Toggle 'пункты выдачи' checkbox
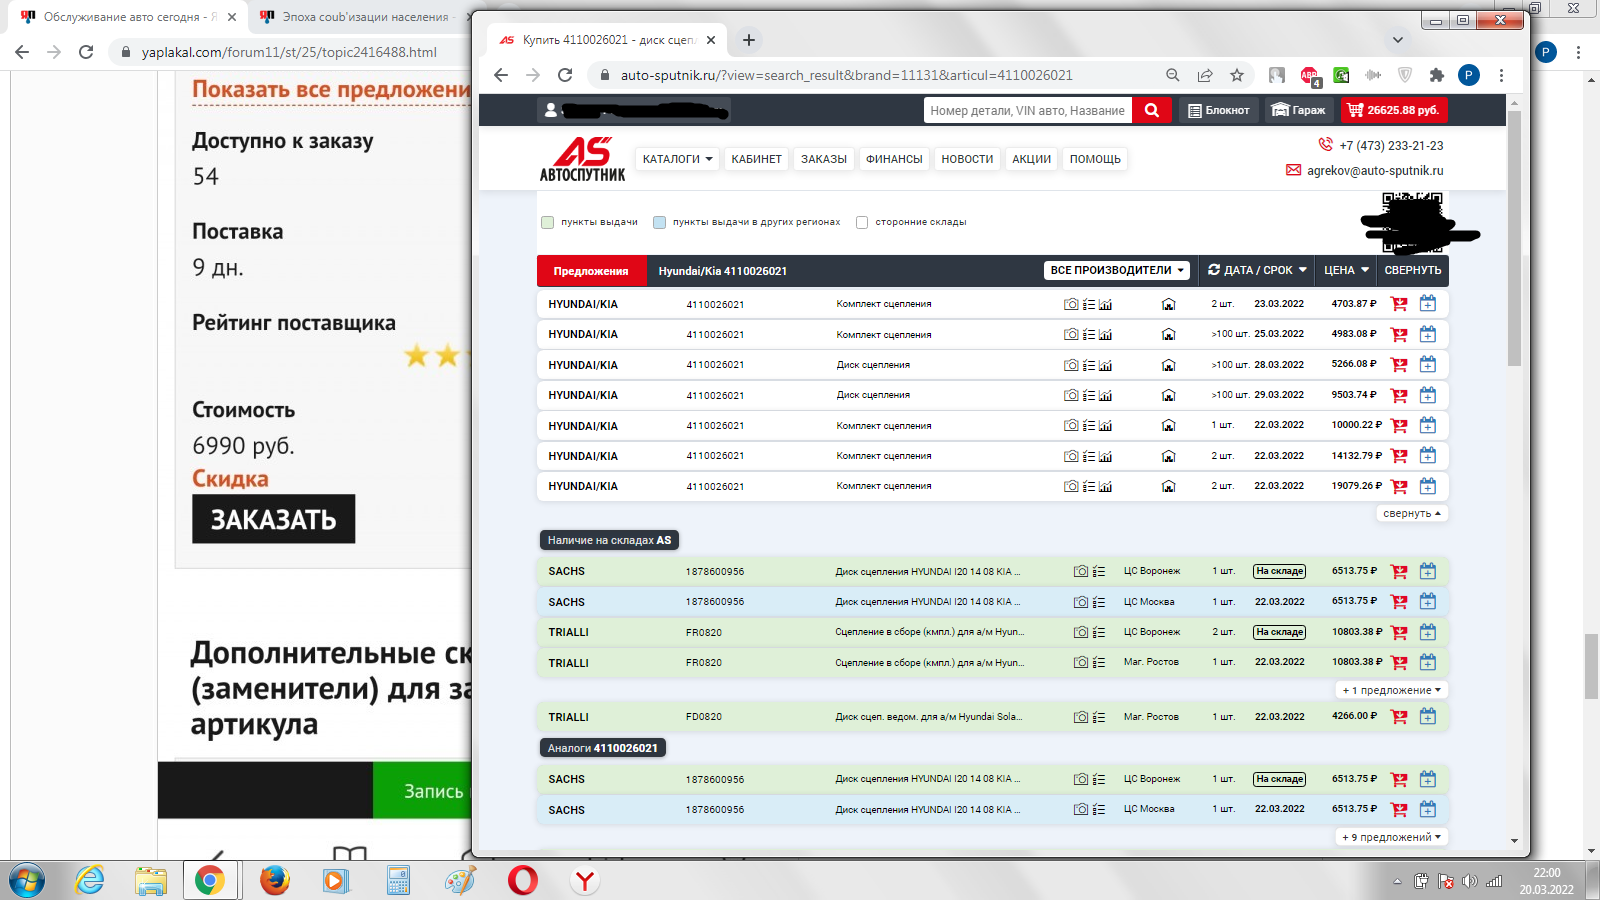 547,222
